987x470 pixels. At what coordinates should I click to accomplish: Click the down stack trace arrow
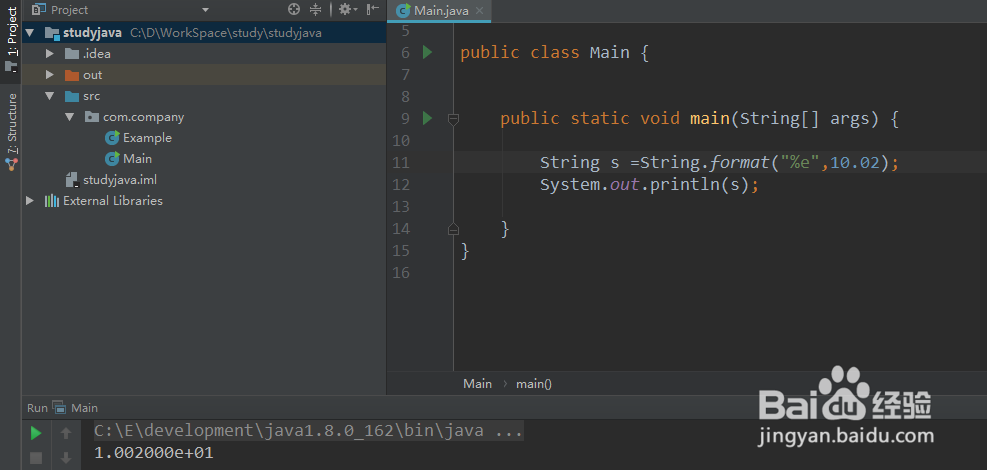coord(66,458)
